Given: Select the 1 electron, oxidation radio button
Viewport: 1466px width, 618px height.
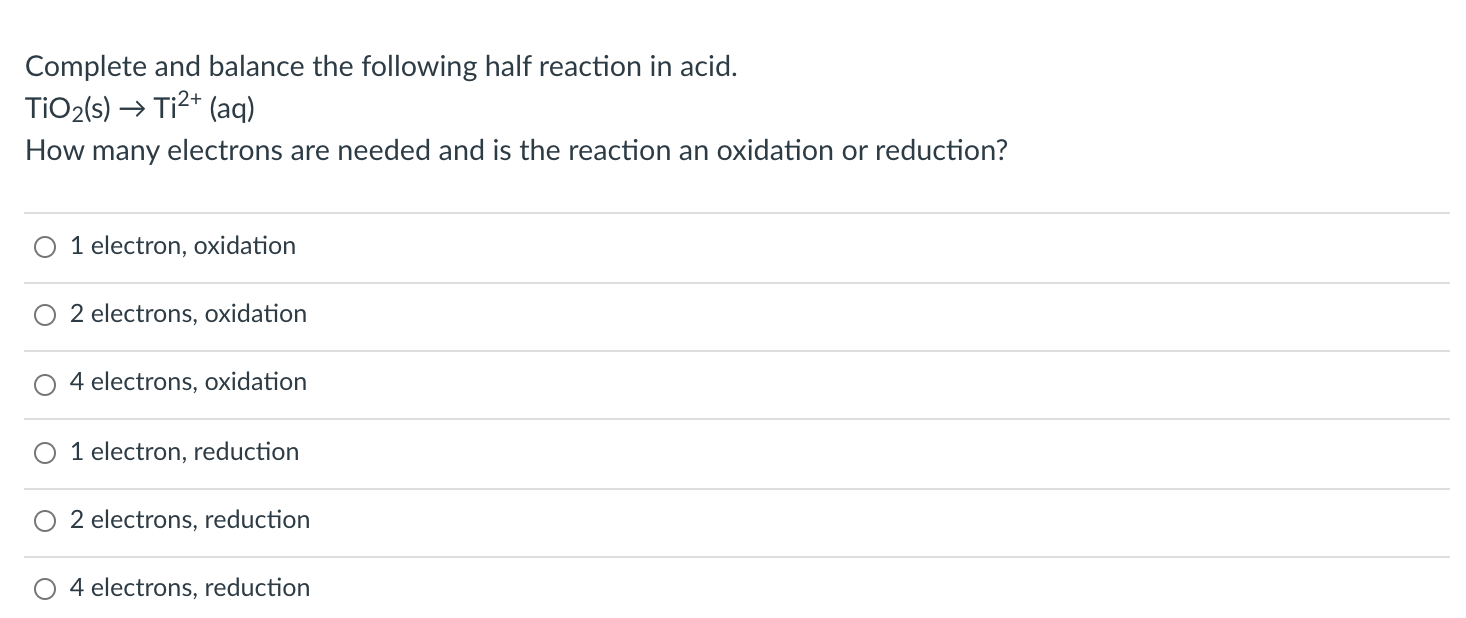Looking at the screenshot, I should tap(45, 247).
